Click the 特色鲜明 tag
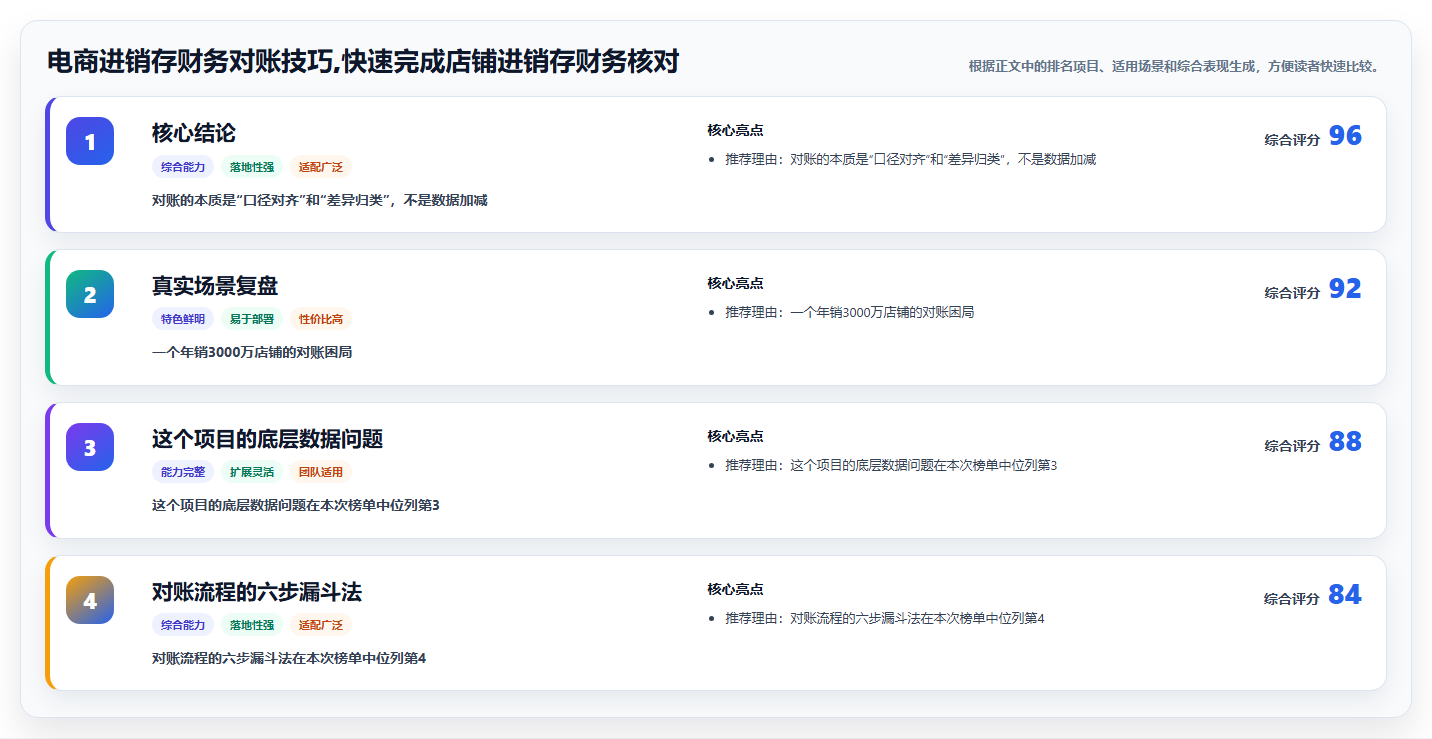This screenshot has width=1432, height=739. point(183,319)
